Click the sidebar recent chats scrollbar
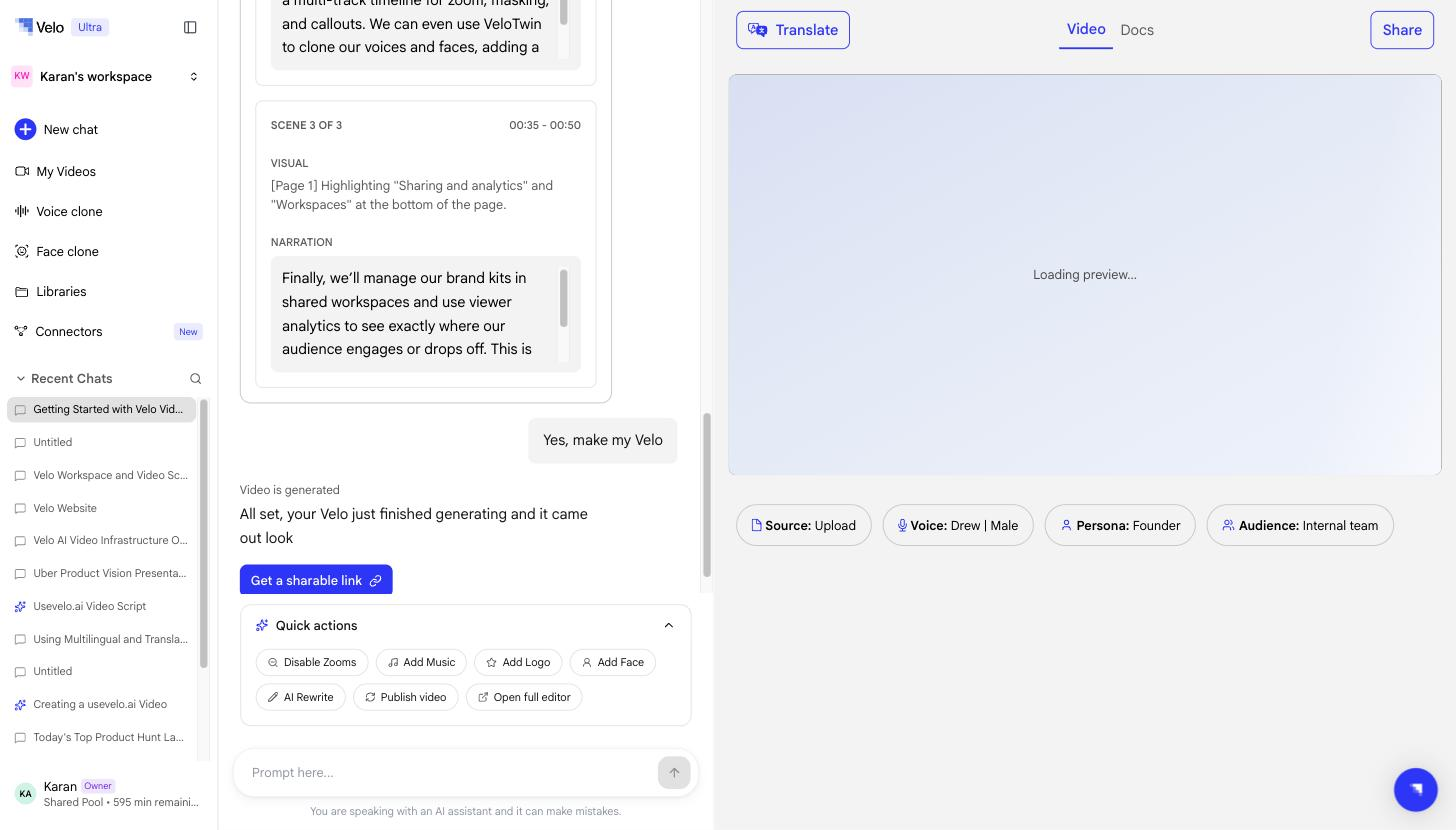The height and width of the screenshot is (830, 1456). point(204,533)
